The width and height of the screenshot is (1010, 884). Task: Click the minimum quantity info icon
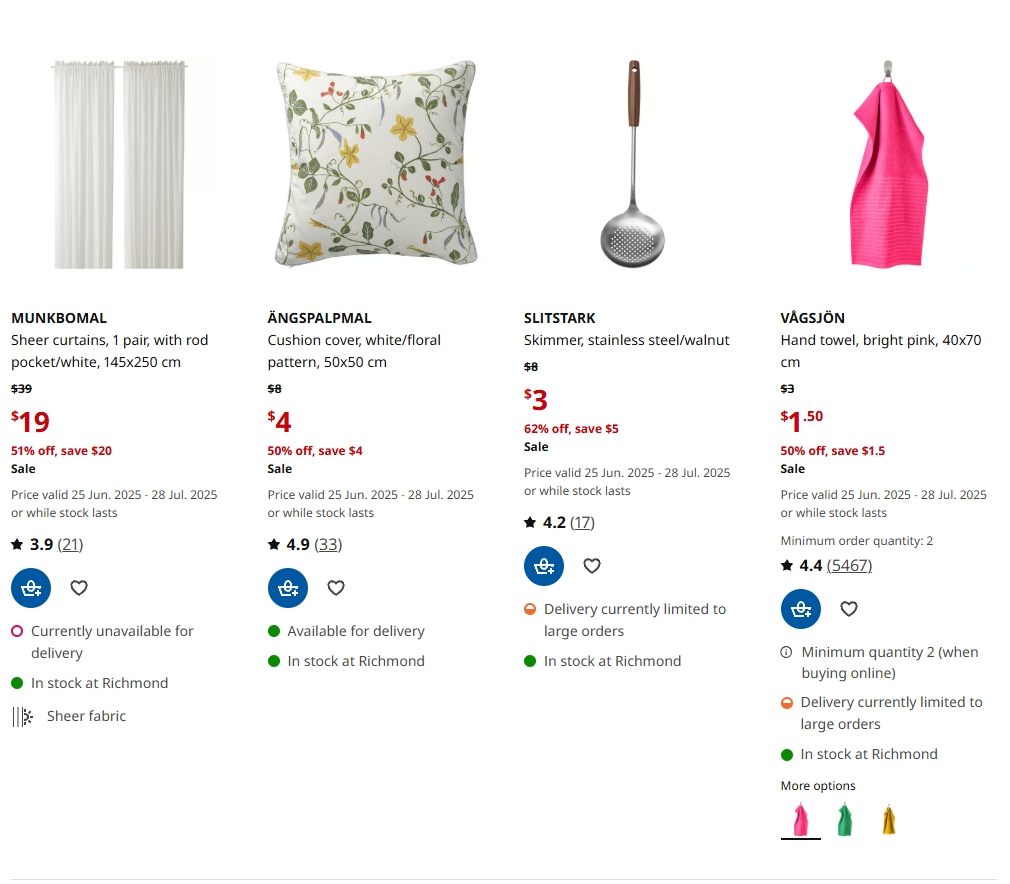786,652
